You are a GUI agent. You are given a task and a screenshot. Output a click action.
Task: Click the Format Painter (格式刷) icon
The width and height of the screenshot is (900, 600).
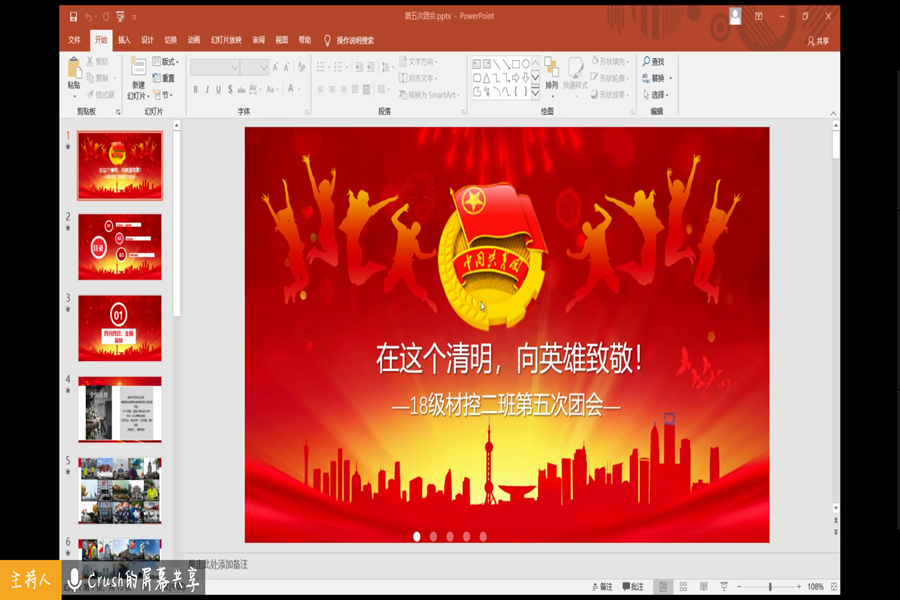(x=90, y=94)
